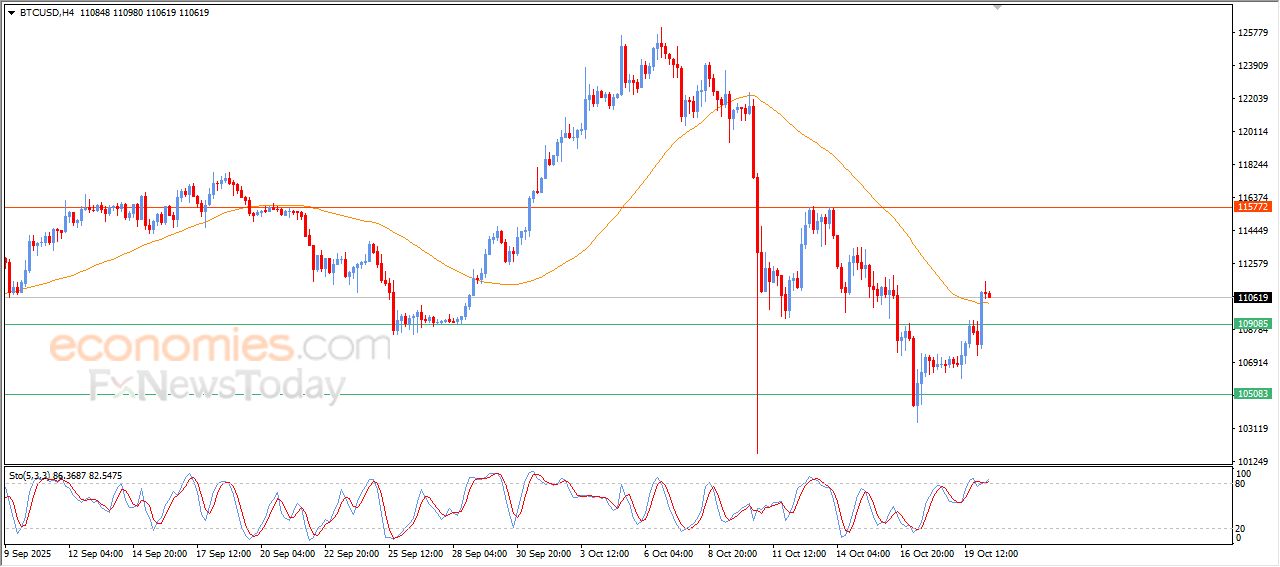Click the 14 Oct 04:00 time label

[861, 553]
